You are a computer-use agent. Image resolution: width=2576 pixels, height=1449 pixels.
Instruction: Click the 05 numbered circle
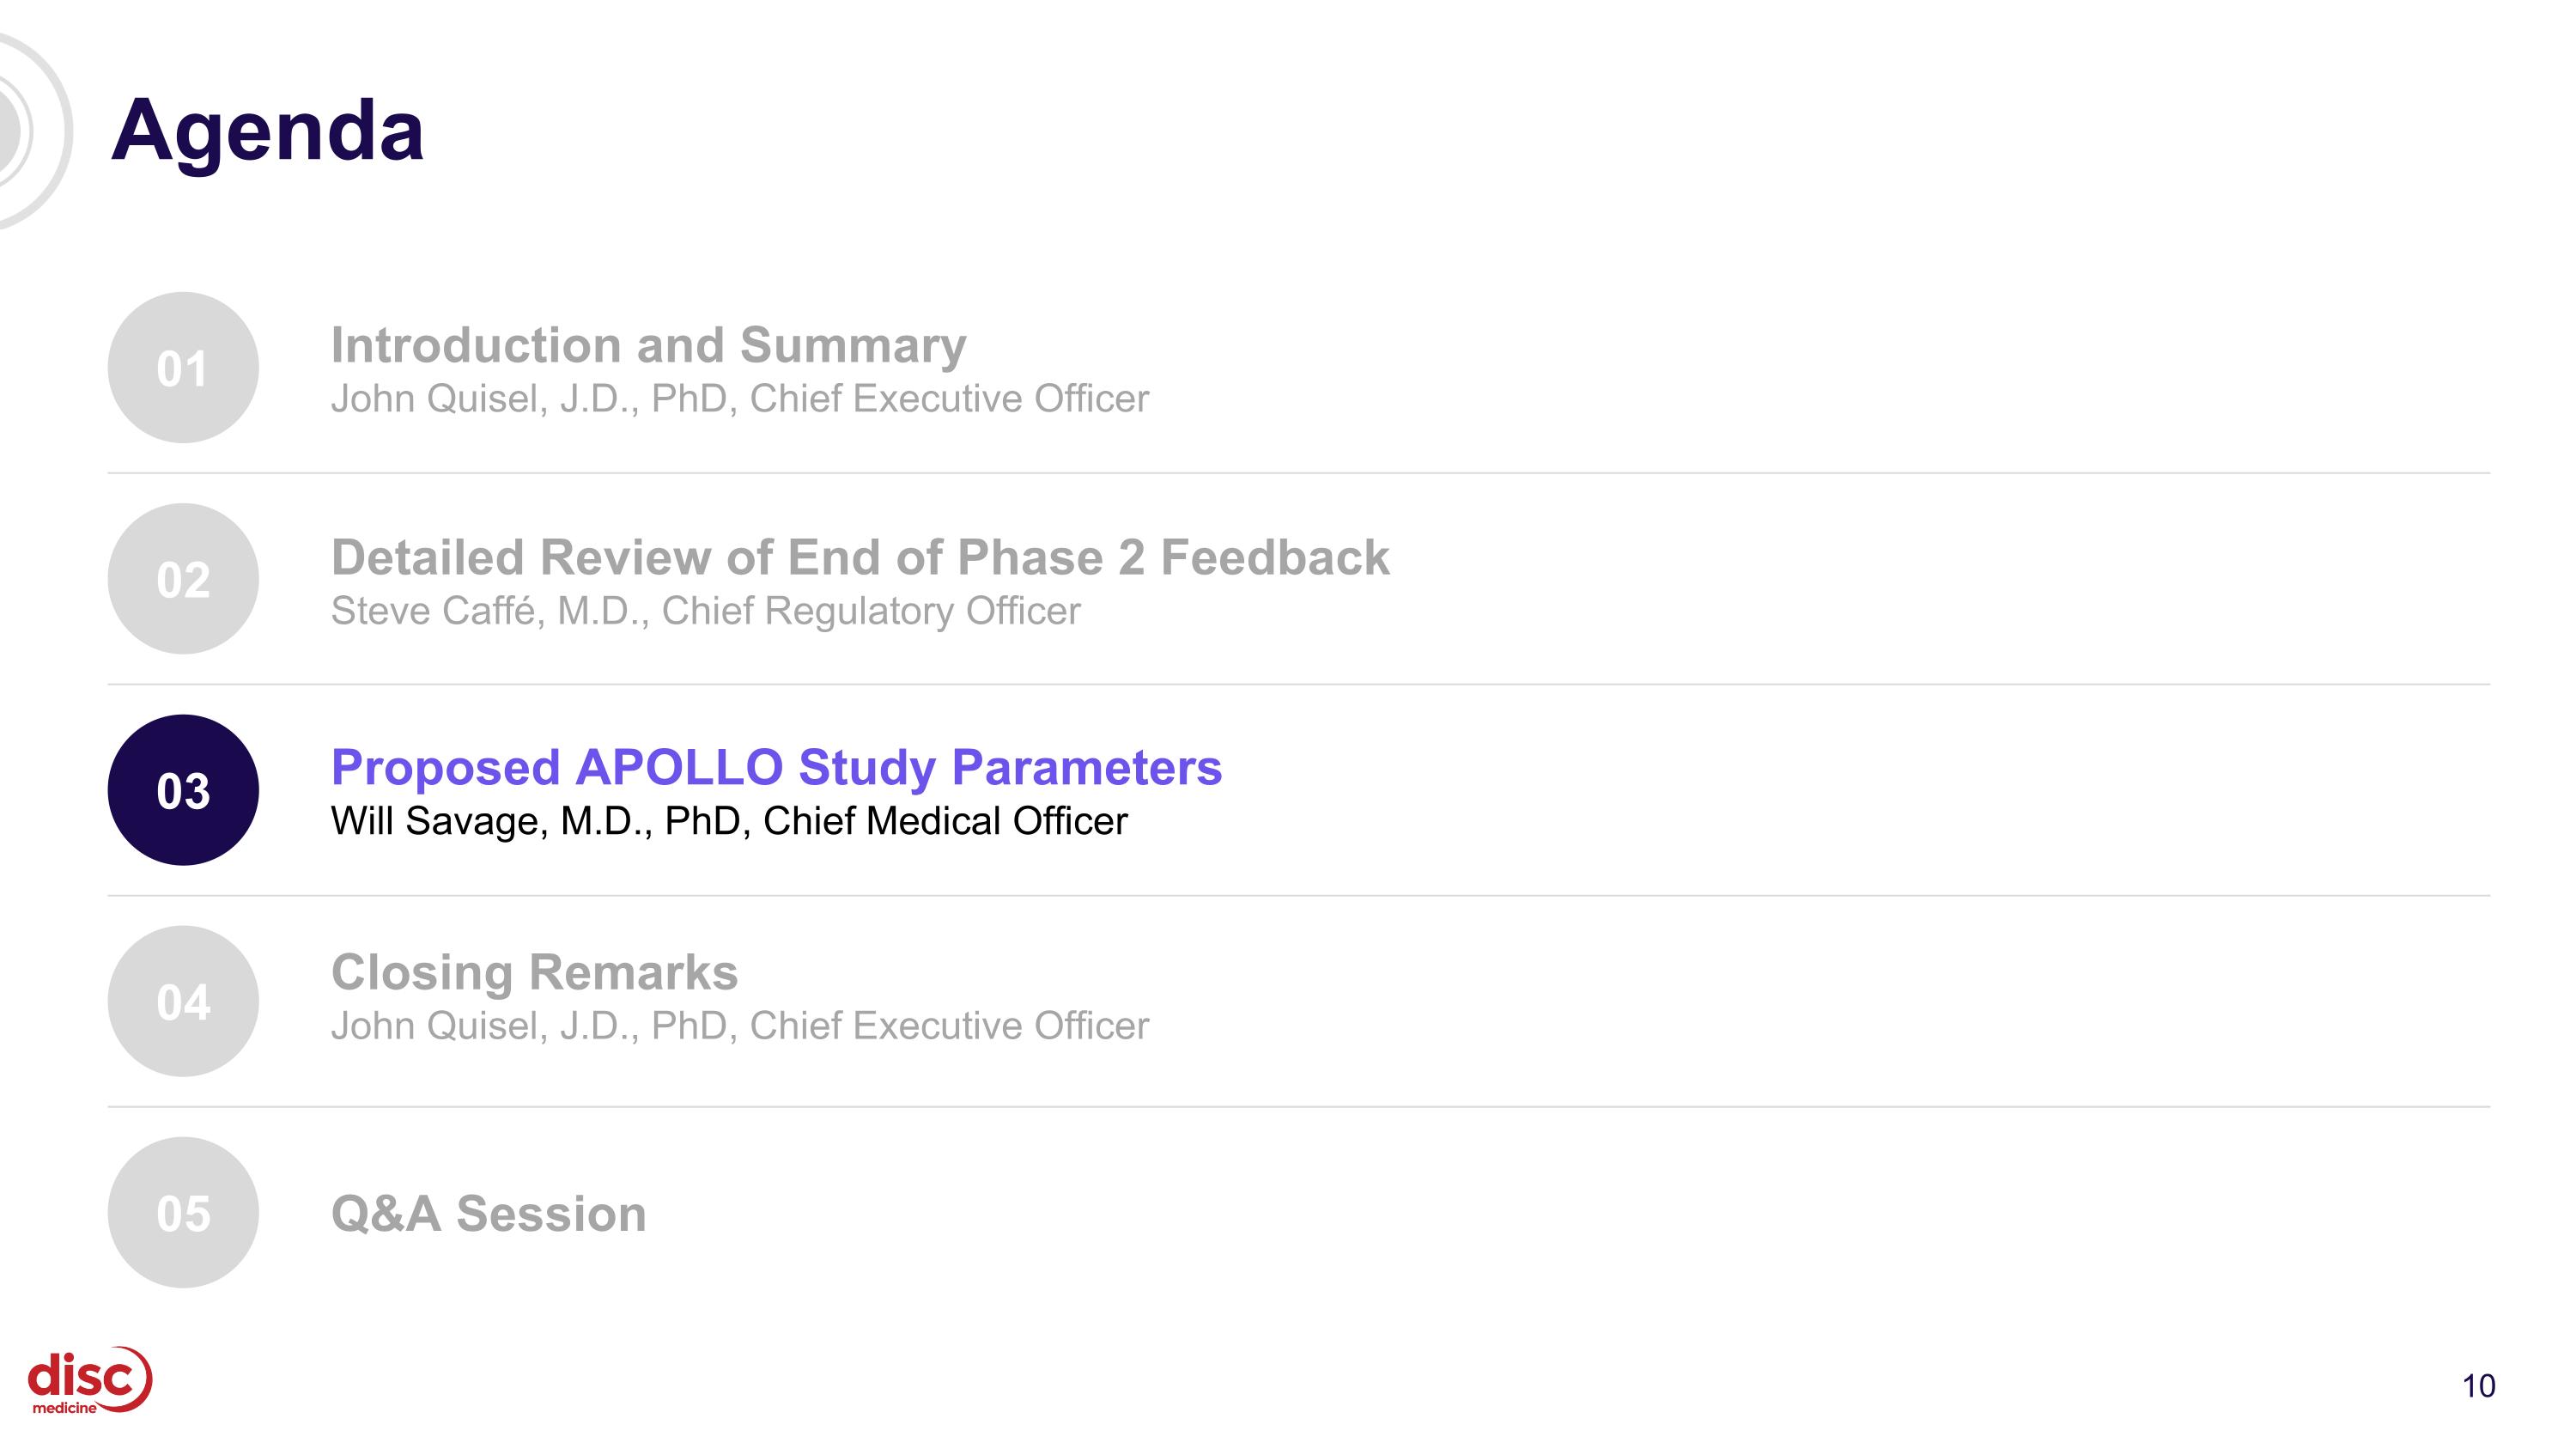pos(183,1212)
